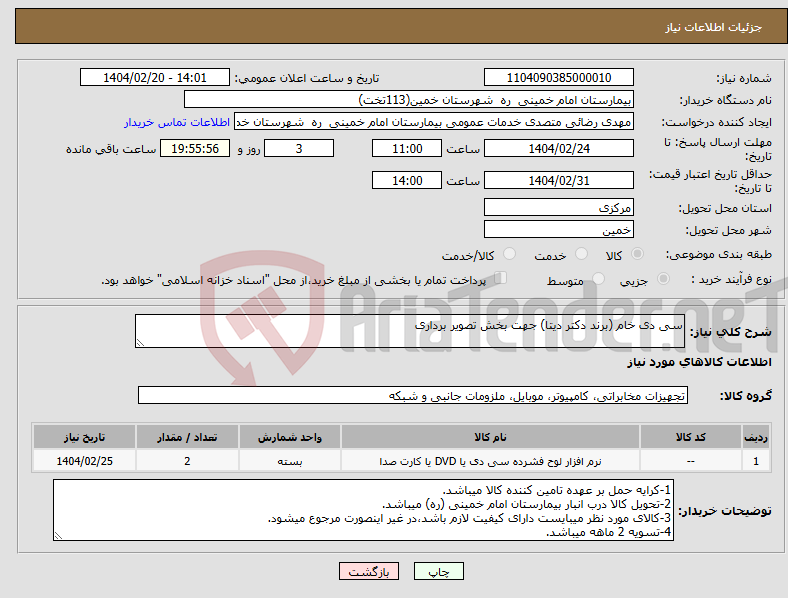
Task: Click the general description textarea سی دی خام
Action: pos(410,331)
